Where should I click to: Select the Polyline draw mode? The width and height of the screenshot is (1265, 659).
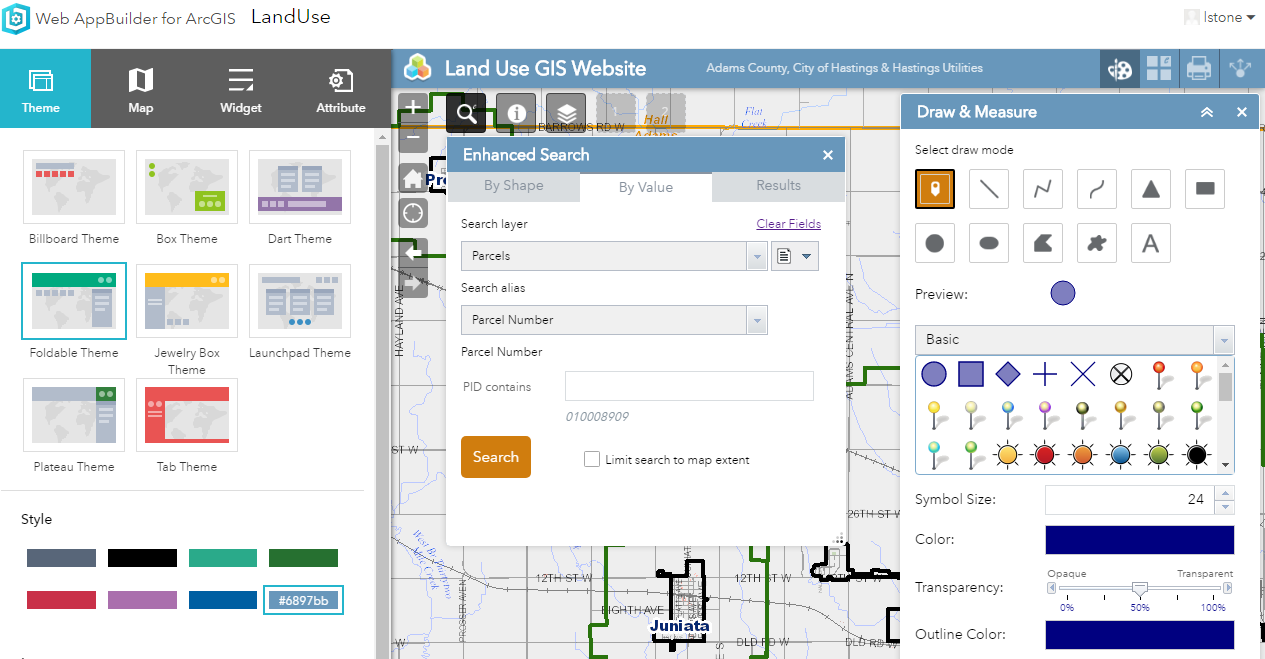1043,188
